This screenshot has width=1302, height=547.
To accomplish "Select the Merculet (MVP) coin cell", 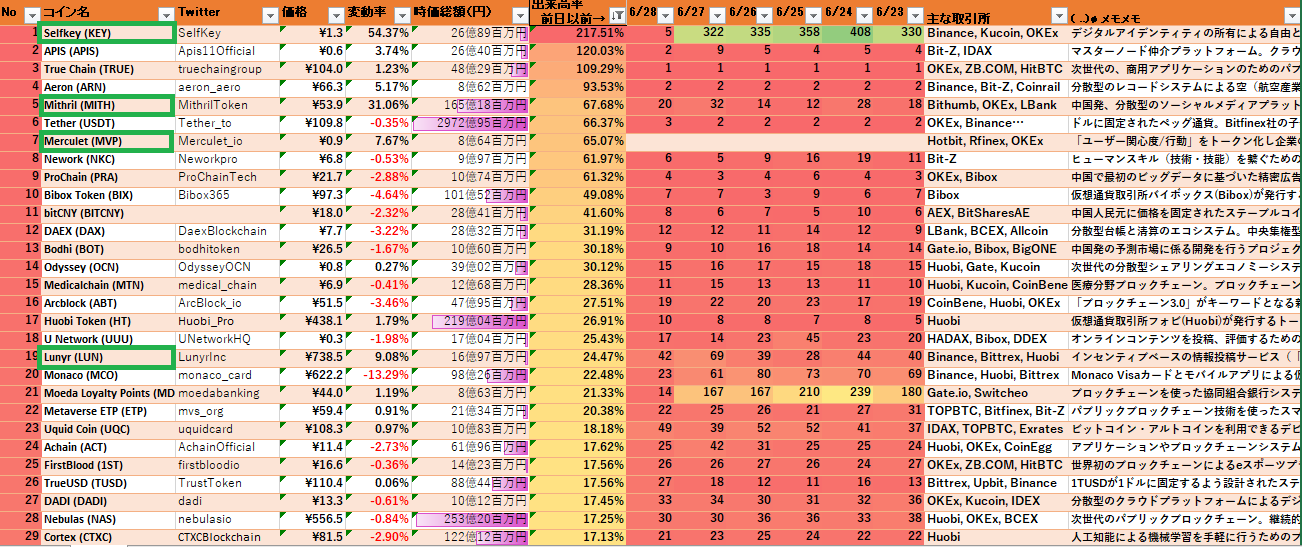I will point(107,141).
